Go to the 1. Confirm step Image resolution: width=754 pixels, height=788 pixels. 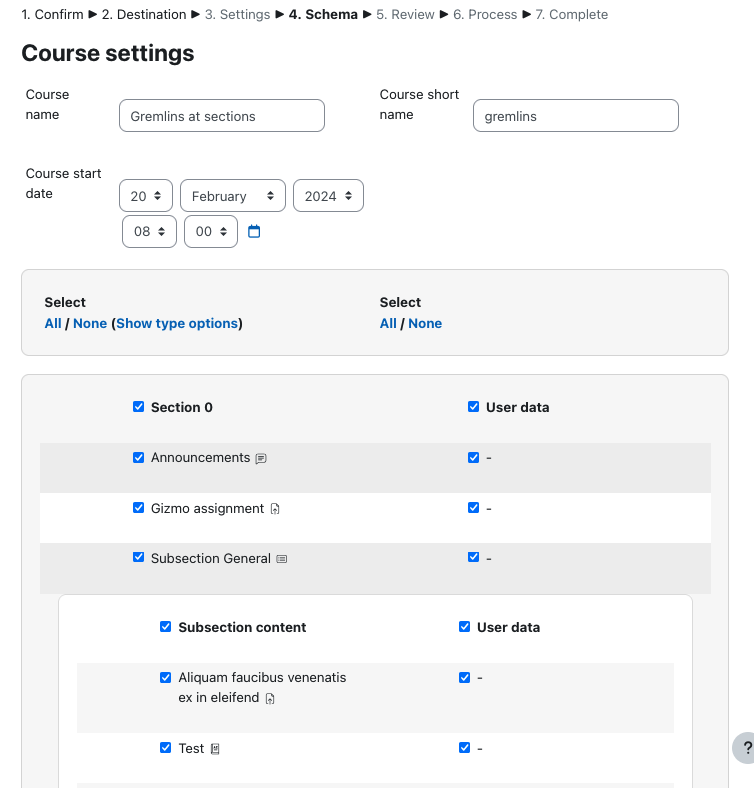pos(52,15)
